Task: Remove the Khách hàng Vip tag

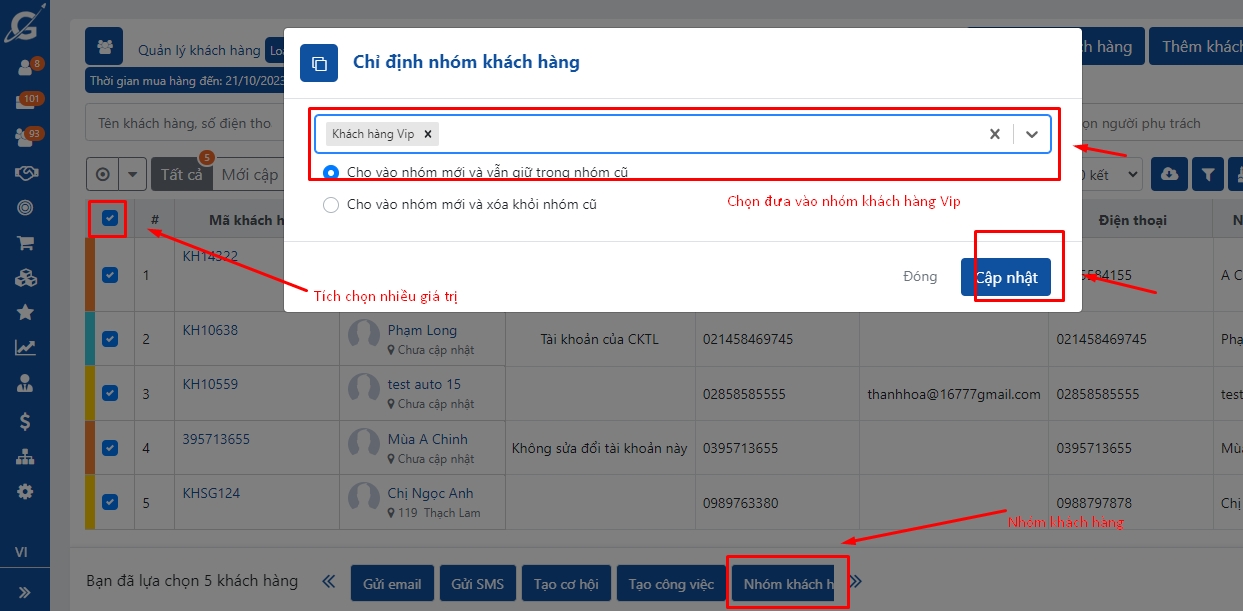Action: tap(428, 134)
